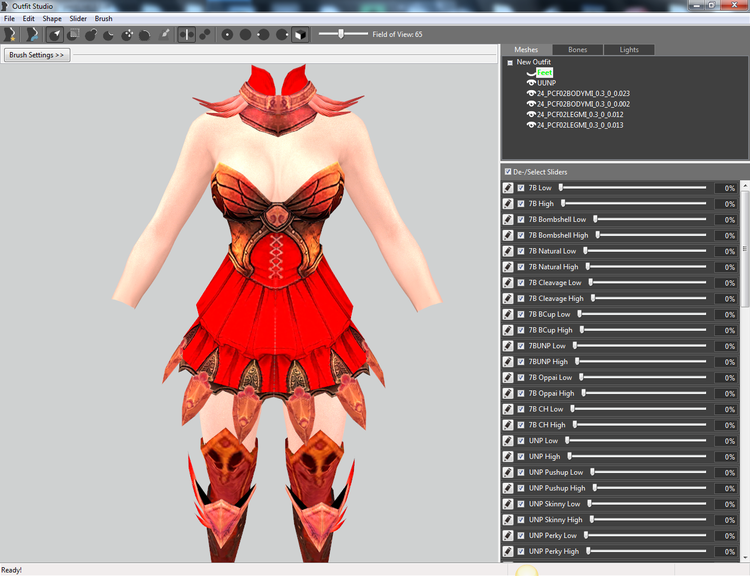This screenshot has width=750, height=576.
Task: Hide the UUNP mesh eye icon
Action: point(530,83)
